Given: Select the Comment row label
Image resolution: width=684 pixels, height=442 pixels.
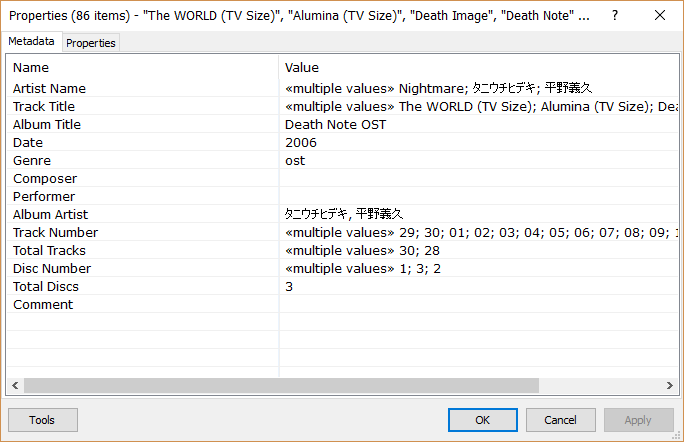Looking at the screenshot, I should [43, 304].
